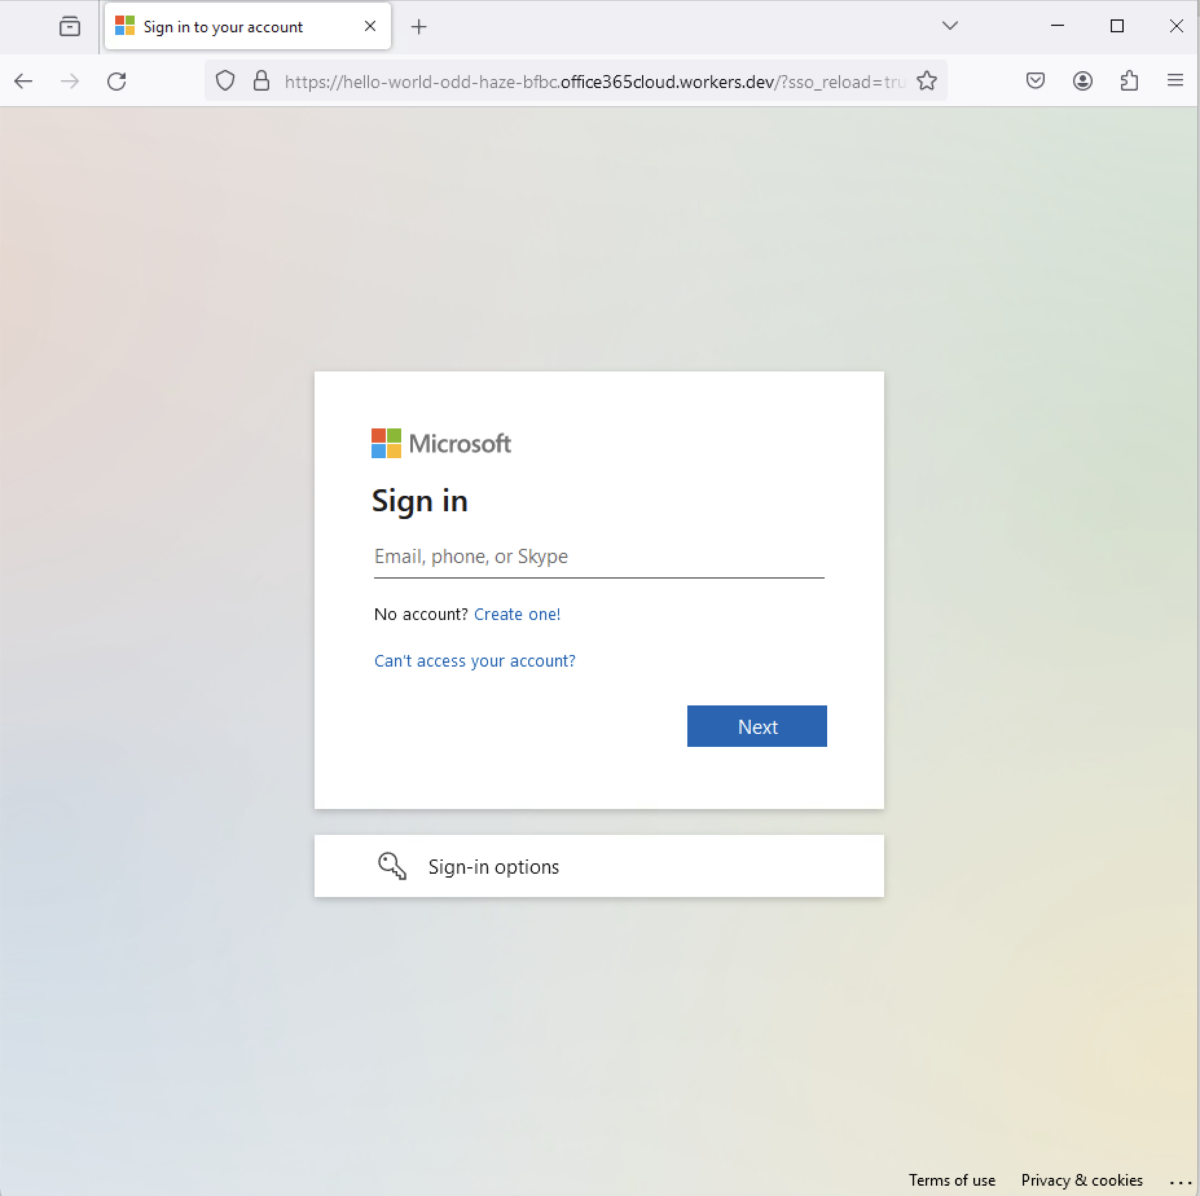Focus the Email, phone, or Skype field
The height and width of the screenshot is (1196, 1200).
pyautogui.click(x=599, y=557)
